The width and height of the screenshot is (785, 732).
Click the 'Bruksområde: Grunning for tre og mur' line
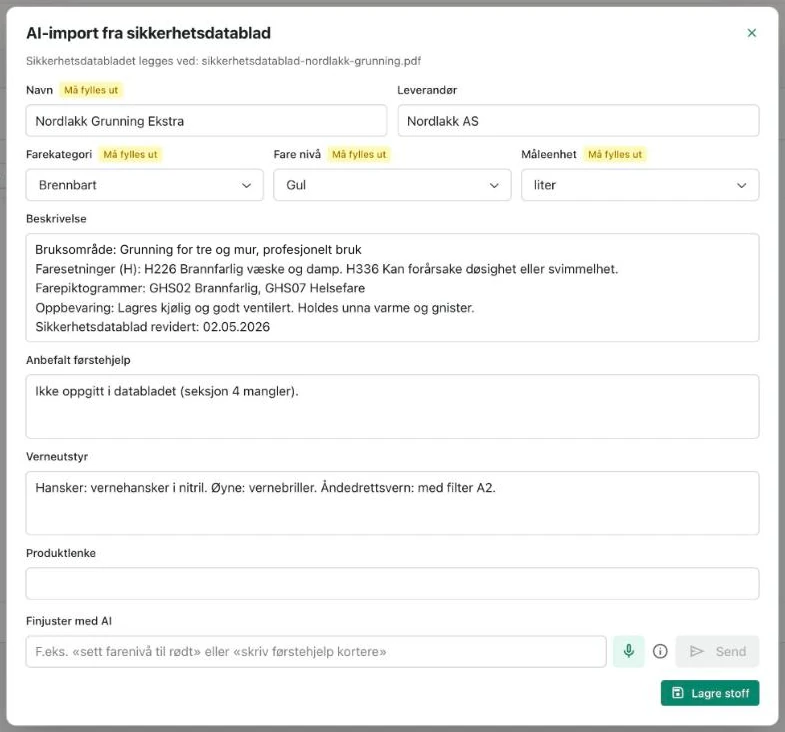198,249
